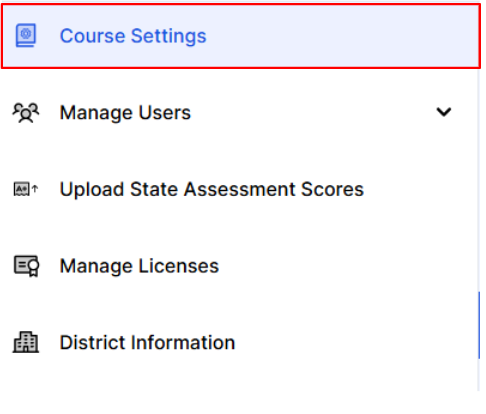Click the ribbon badge on the licenses icon

[x=33, y=268]
